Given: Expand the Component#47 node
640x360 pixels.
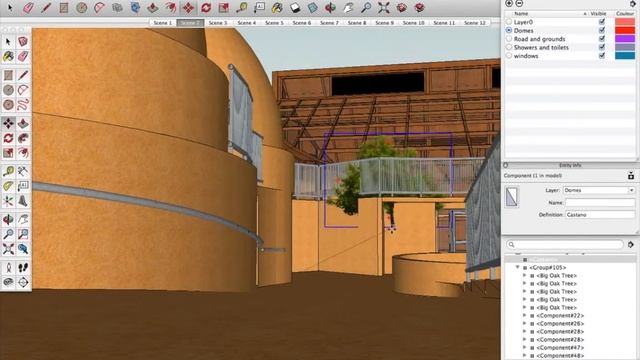Looking at the screenshot, I should [x=525, y=347].
